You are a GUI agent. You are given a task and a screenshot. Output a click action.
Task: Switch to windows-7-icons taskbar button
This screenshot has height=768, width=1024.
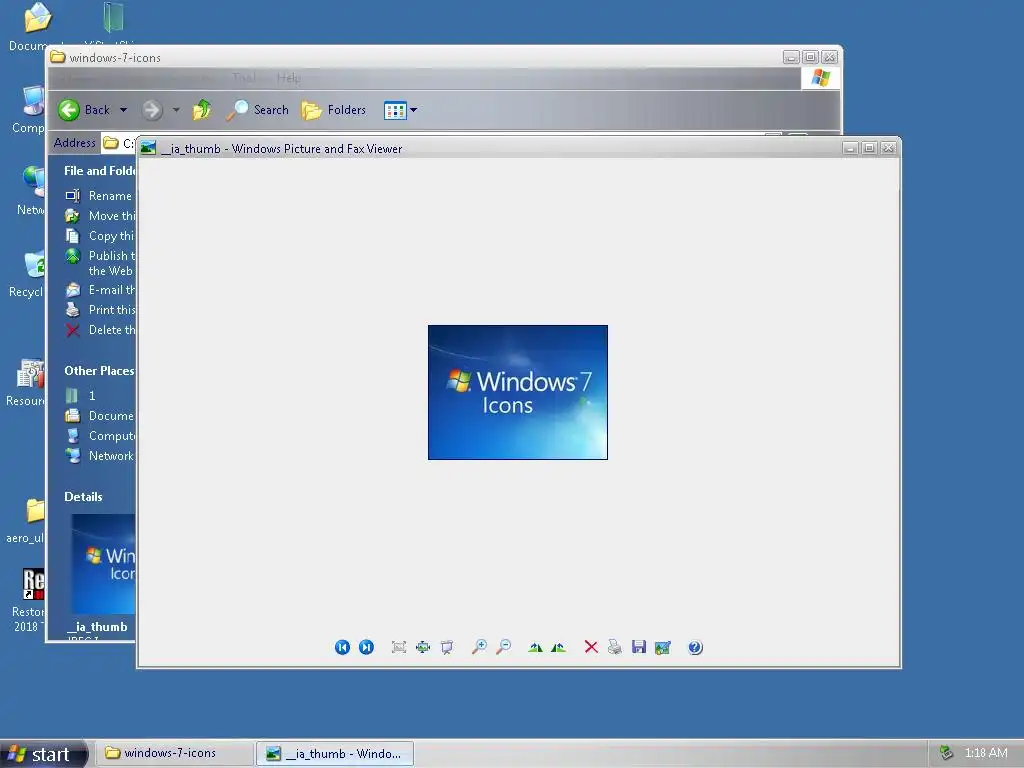coord(174,753)
